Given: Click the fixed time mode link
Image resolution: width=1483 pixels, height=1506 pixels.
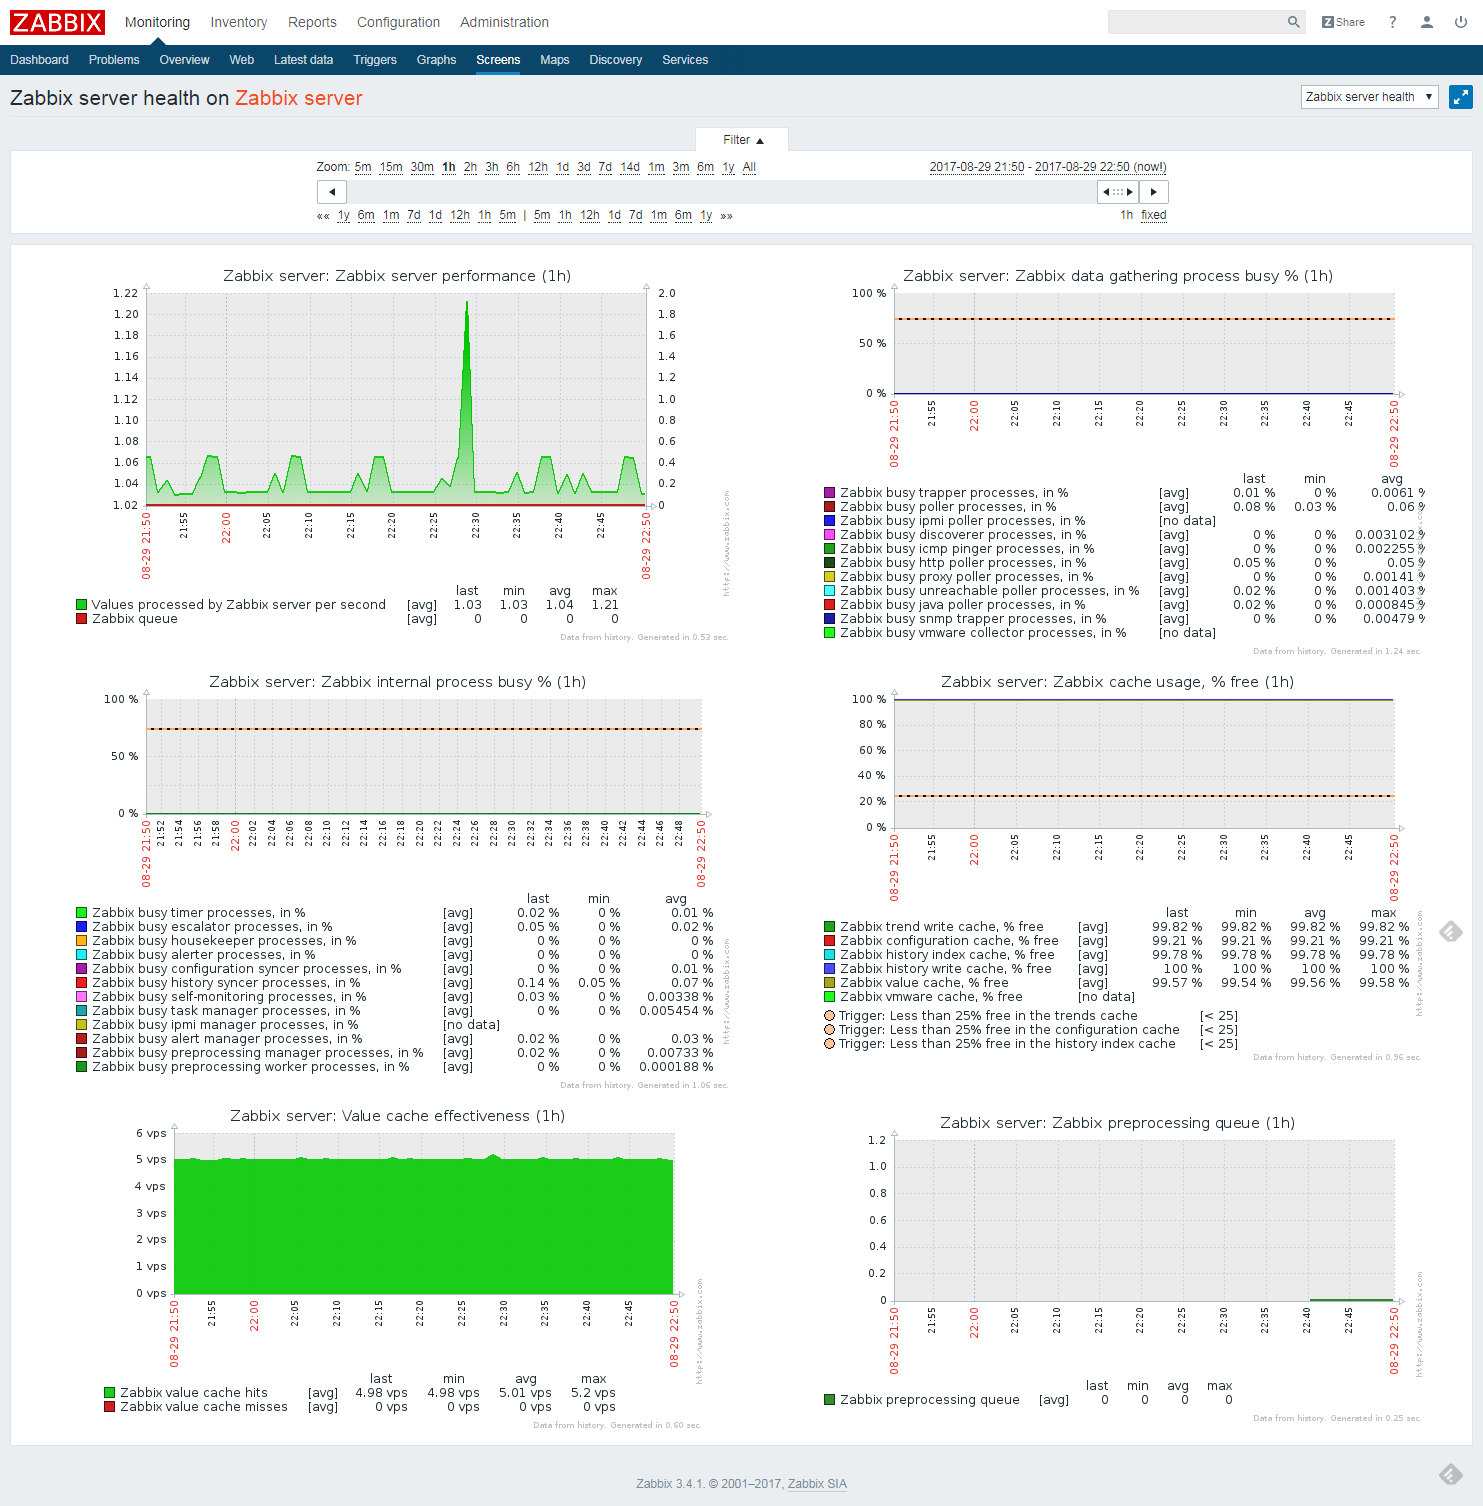Looking at the screenshot, I should (1154, 215).
